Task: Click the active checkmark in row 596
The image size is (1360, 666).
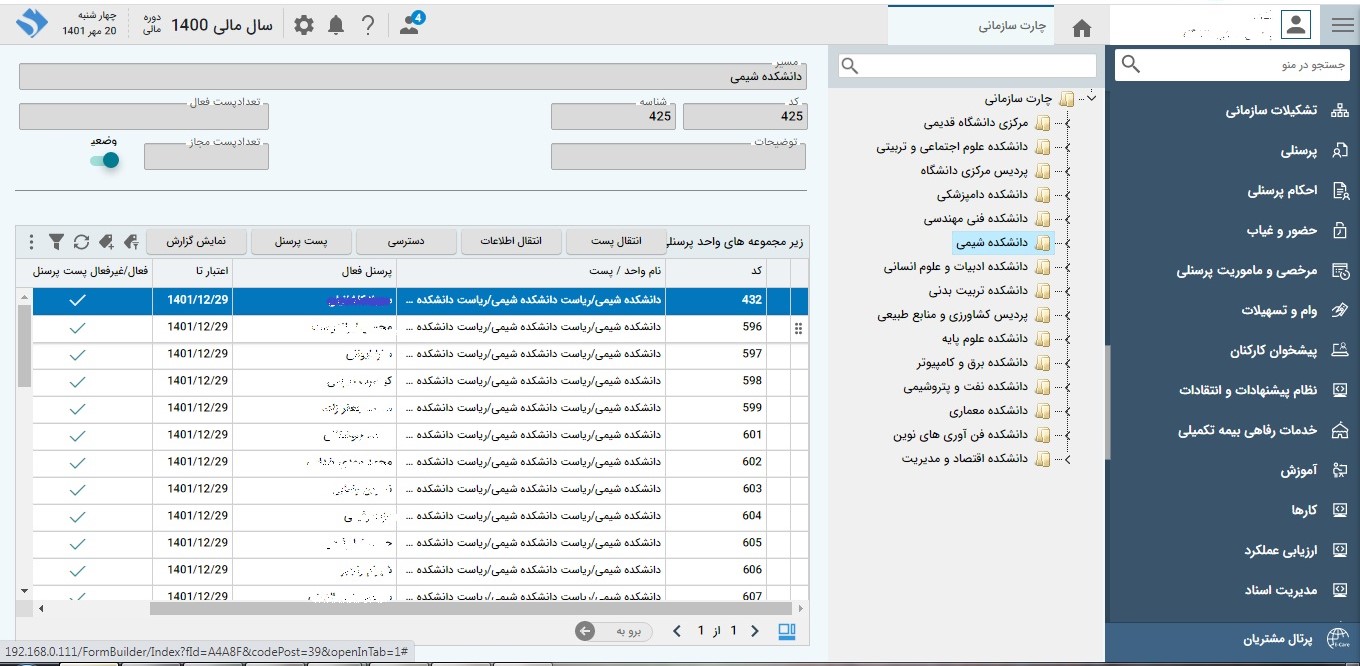Action: (78, 327)
